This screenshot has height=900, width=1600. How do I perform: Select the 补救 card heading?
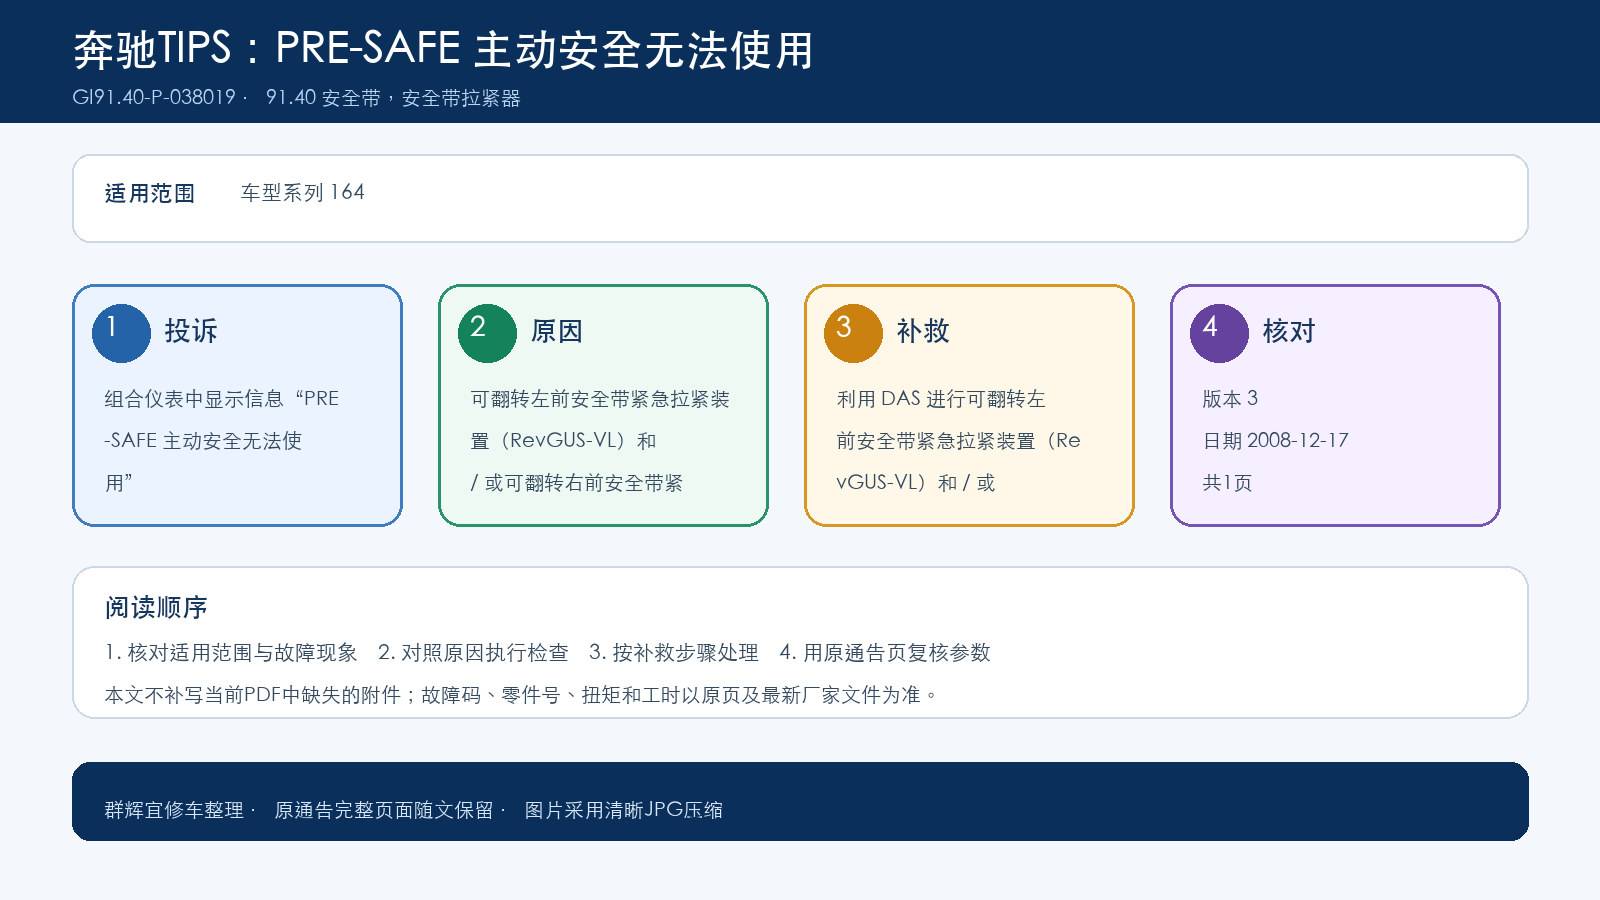click(x=923, y=331)
